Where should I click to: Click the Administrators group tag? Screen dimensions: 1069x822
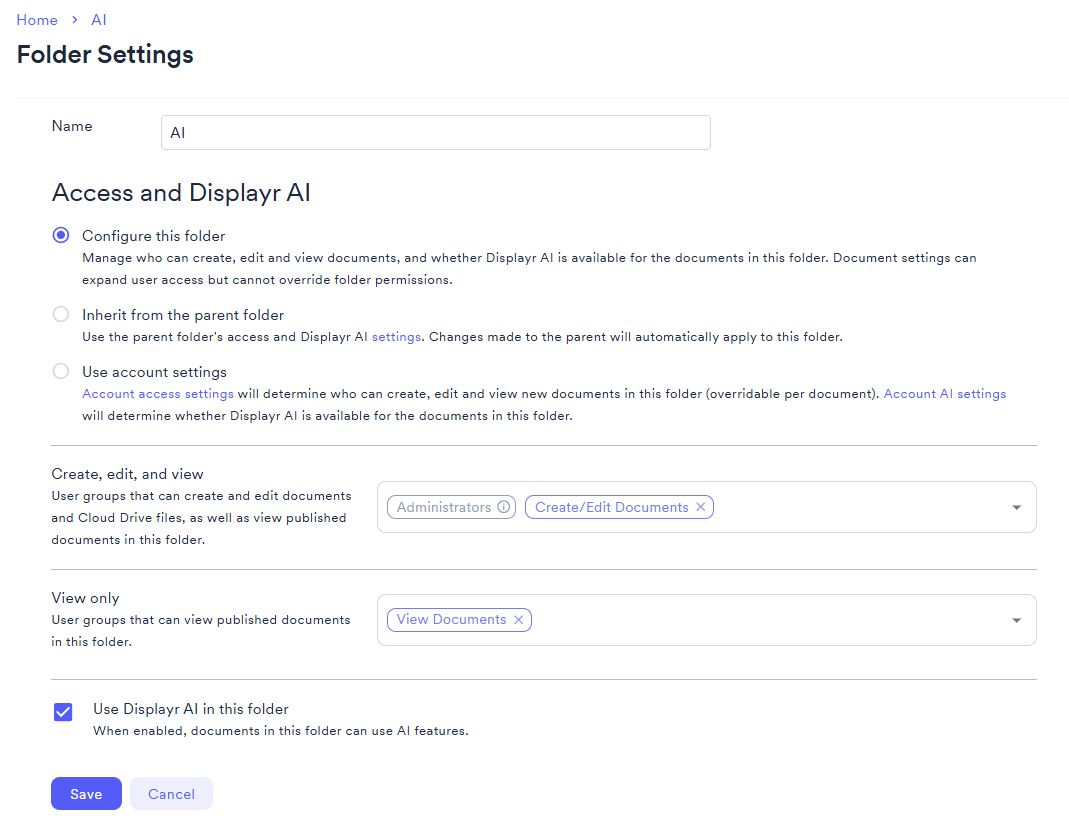[x=451, y=507]
